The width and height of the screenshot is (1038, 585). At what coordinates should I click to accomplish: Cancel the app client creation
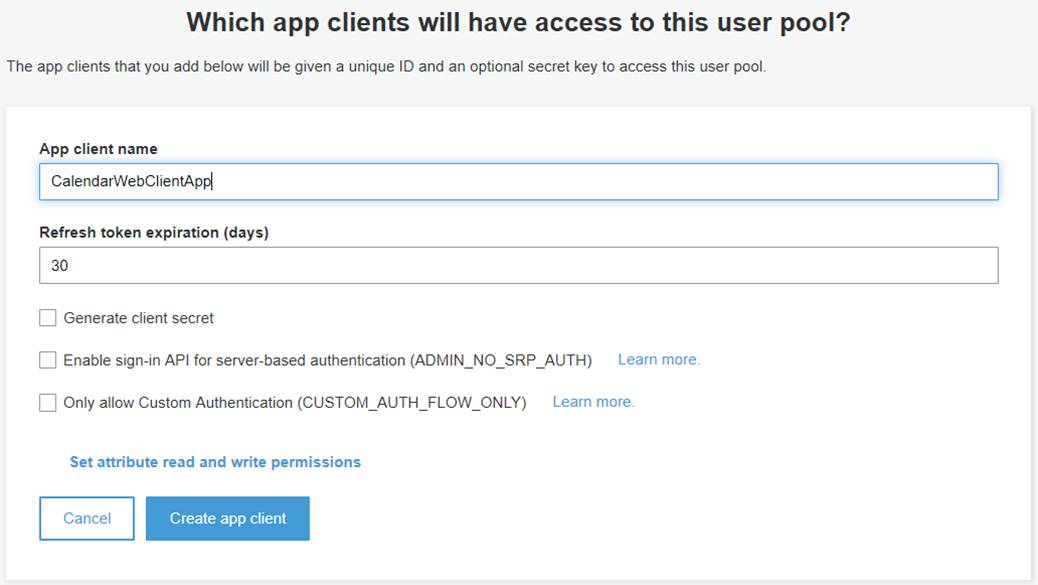[87, 518]
